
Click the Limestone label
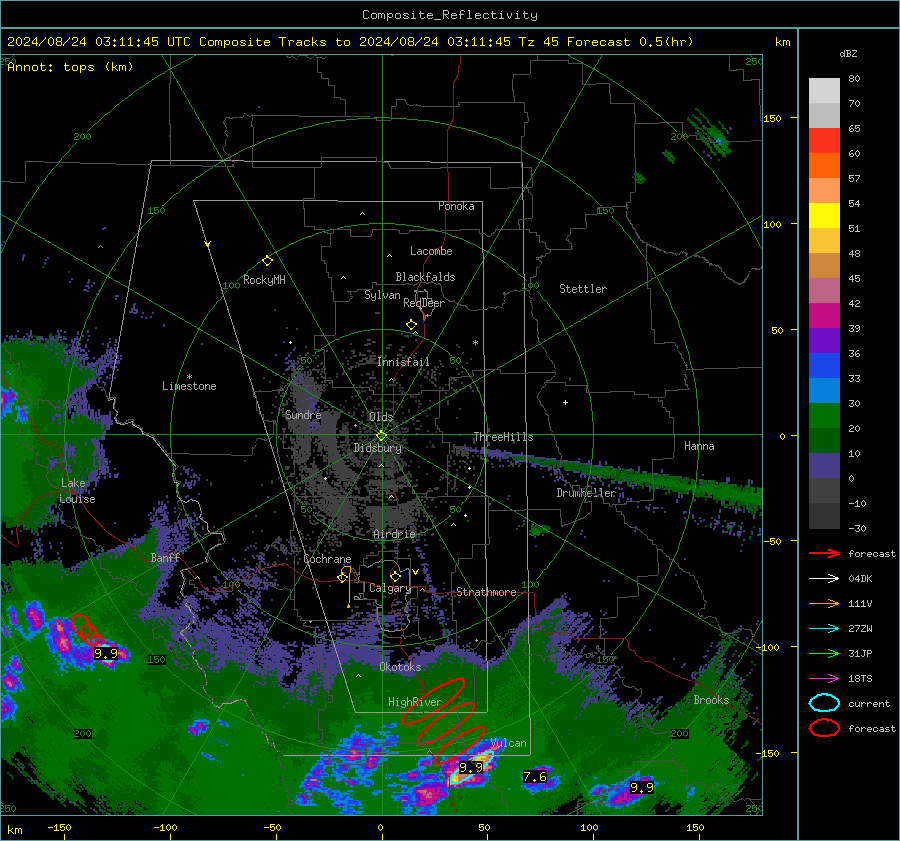click(189, 386)
